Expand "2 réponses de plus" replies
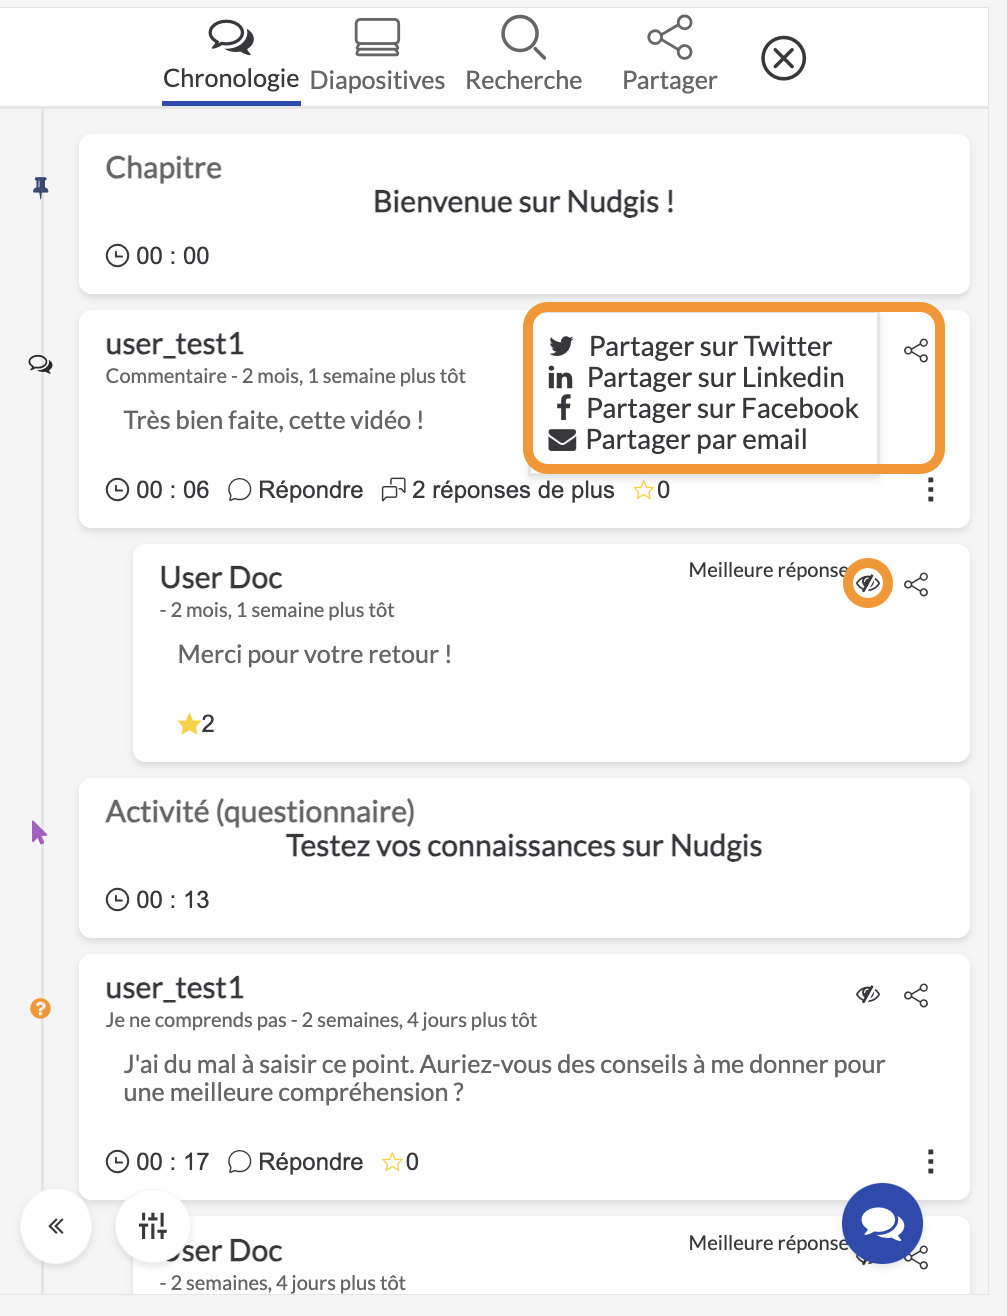 click(498, 490)
